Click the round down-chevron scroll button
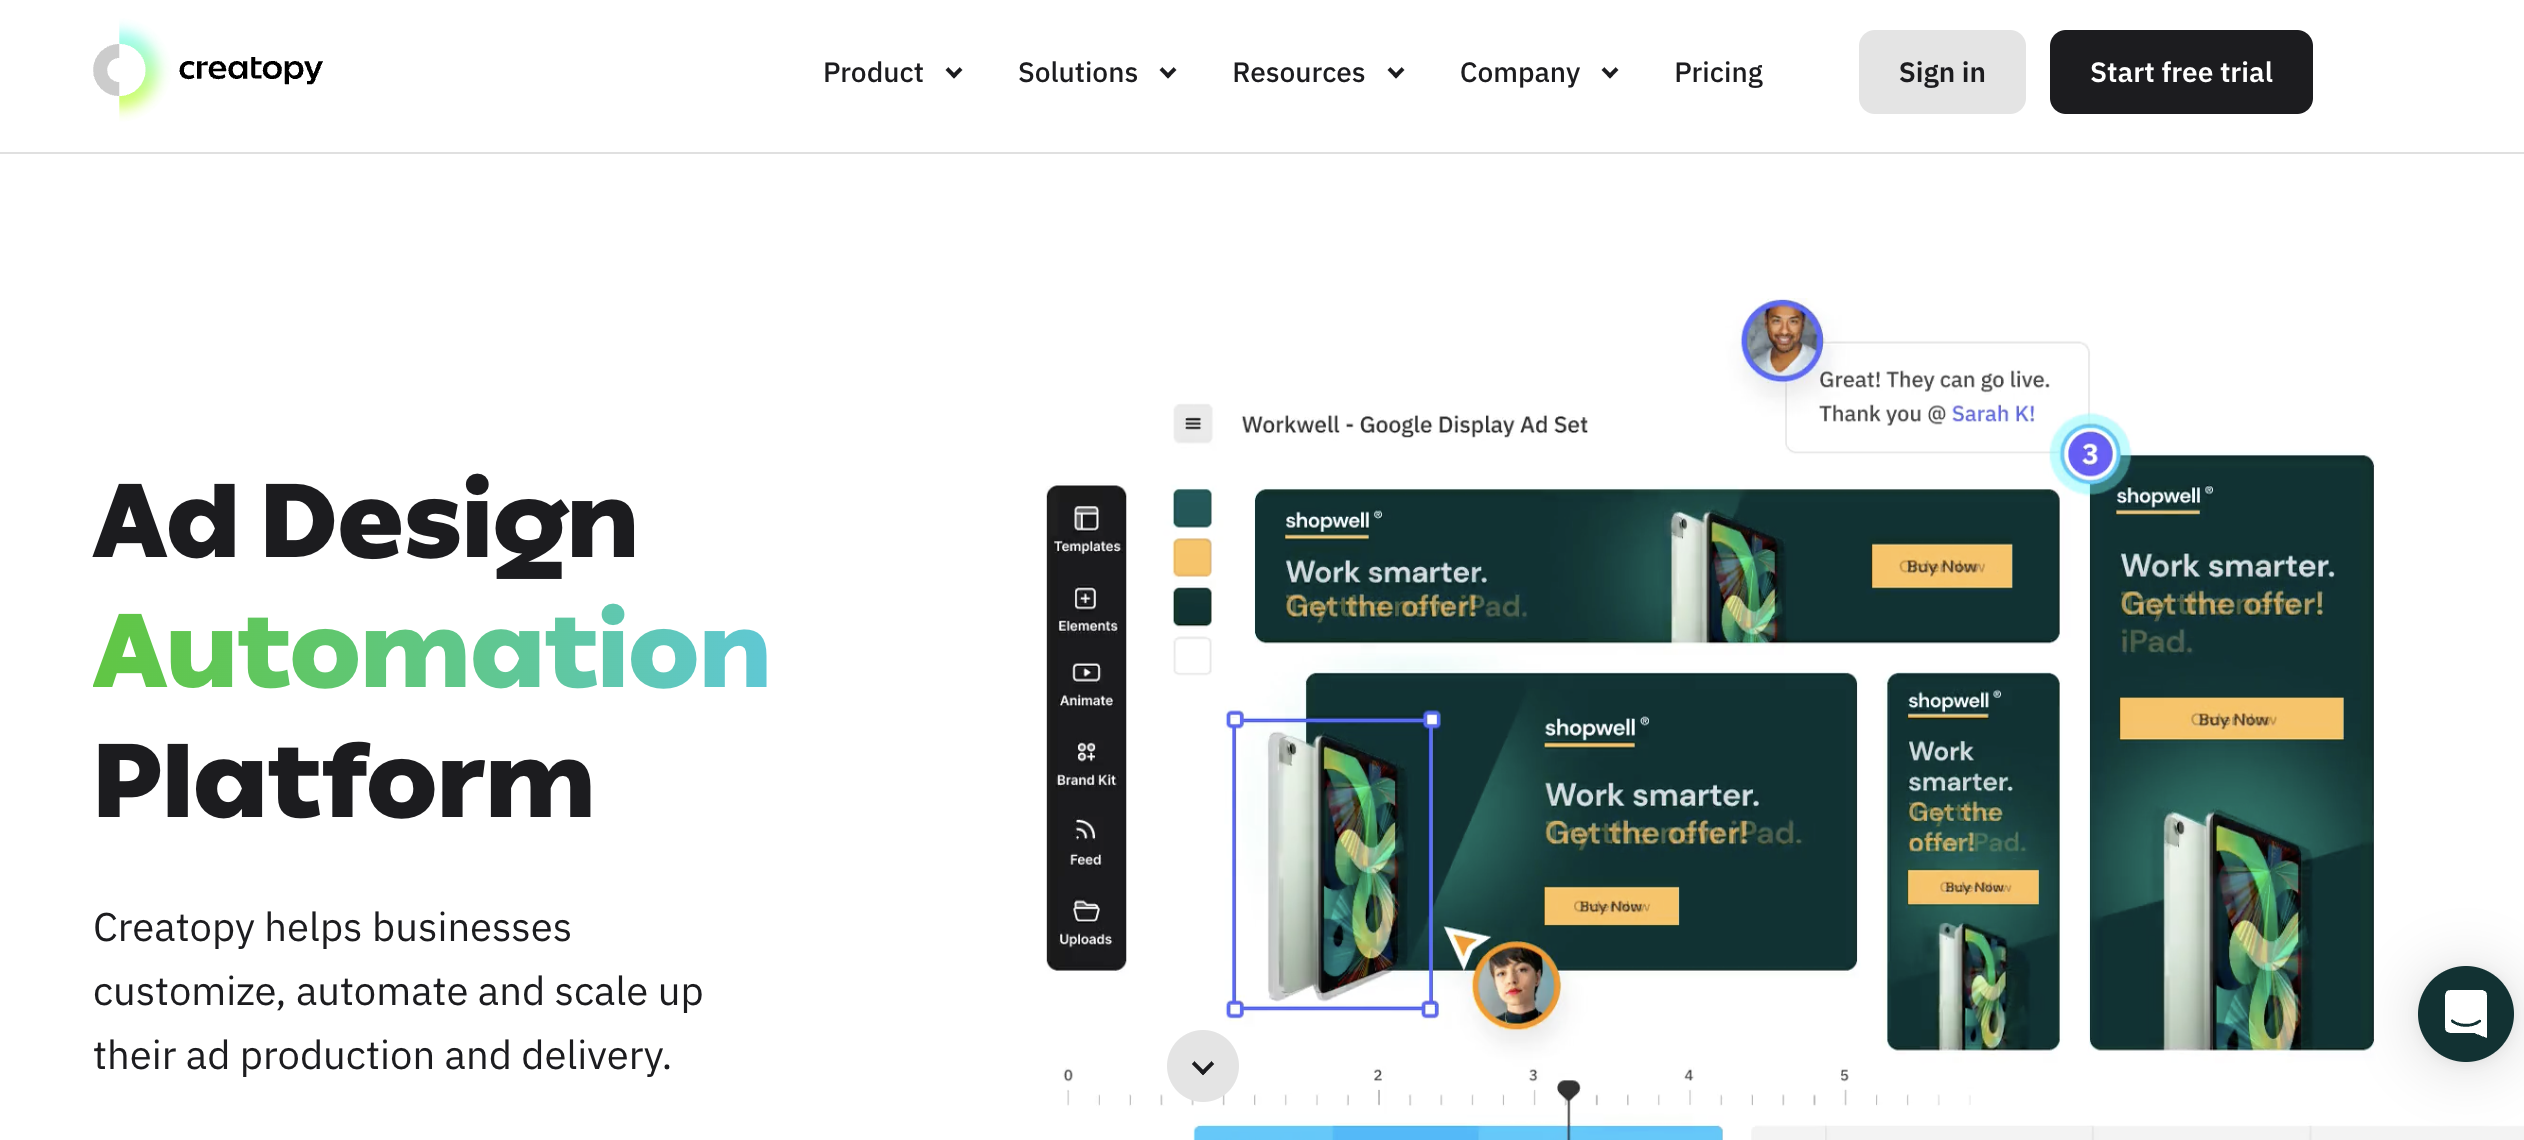The width and height of the screenshot is (2524, 1140). [1203, 1066]
